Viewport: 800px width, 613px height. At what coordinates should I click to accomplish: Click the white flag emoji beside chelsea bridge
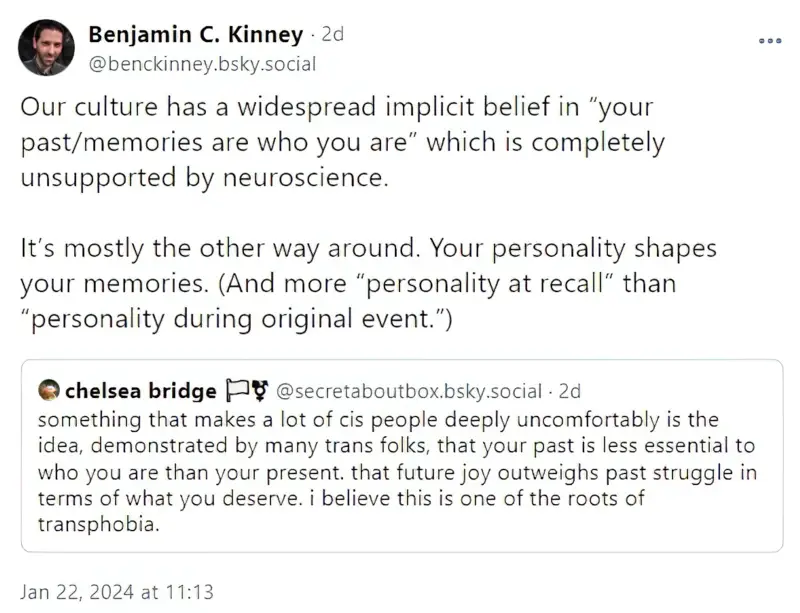pos(236,390)
